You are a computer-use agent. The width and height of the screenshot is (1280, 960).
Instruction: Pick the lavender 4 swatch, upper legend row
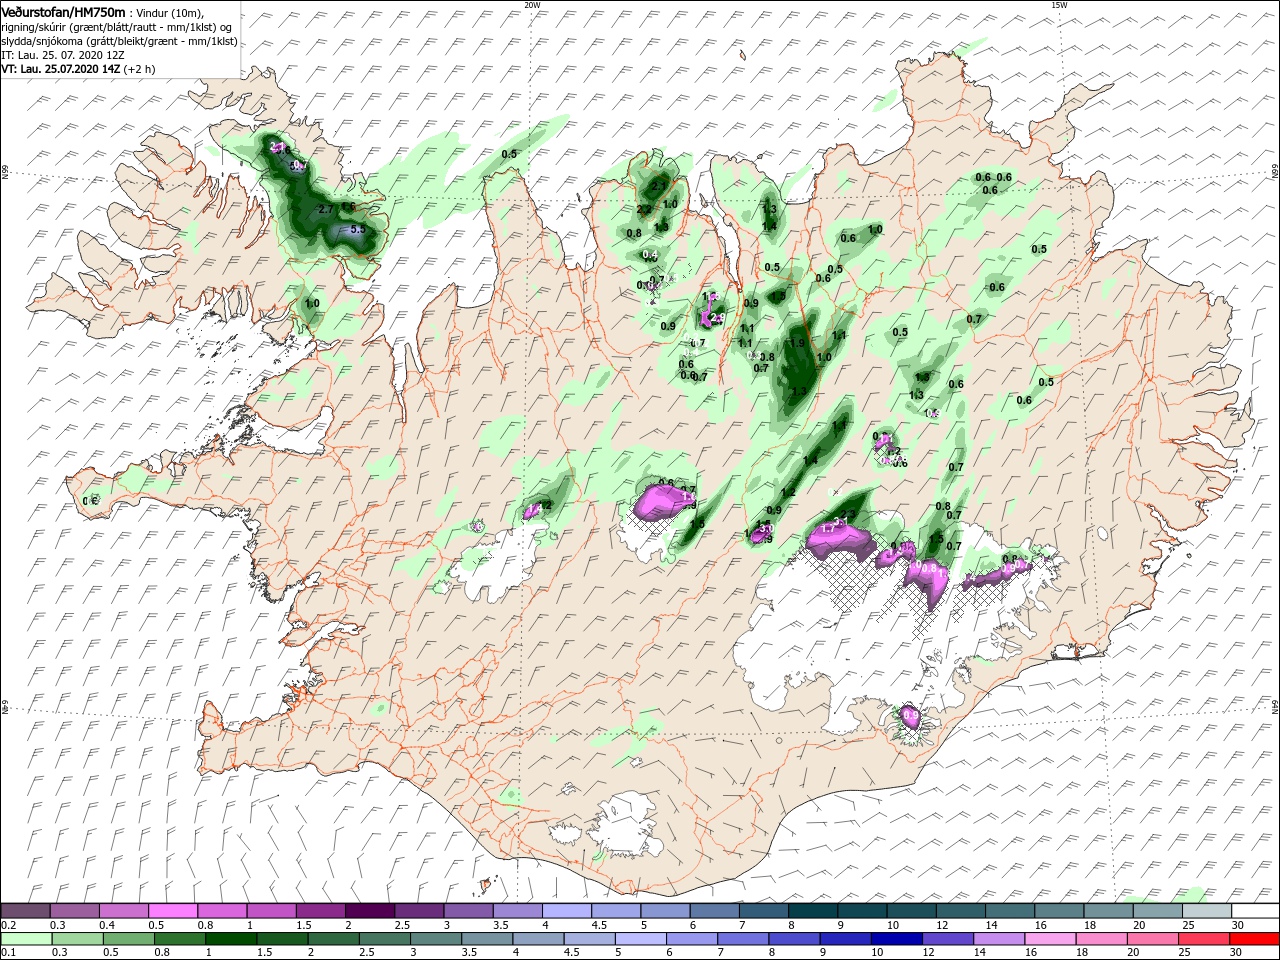coord(566,911)
